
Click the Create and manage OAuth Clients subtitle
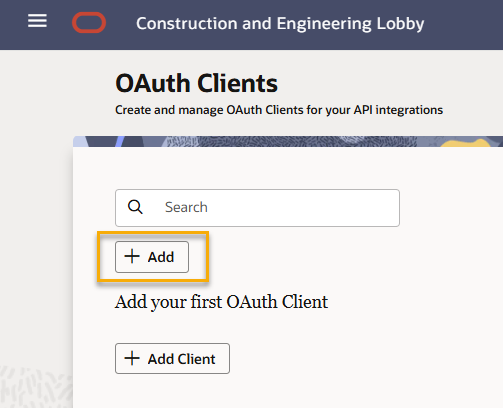coord(279,110)
